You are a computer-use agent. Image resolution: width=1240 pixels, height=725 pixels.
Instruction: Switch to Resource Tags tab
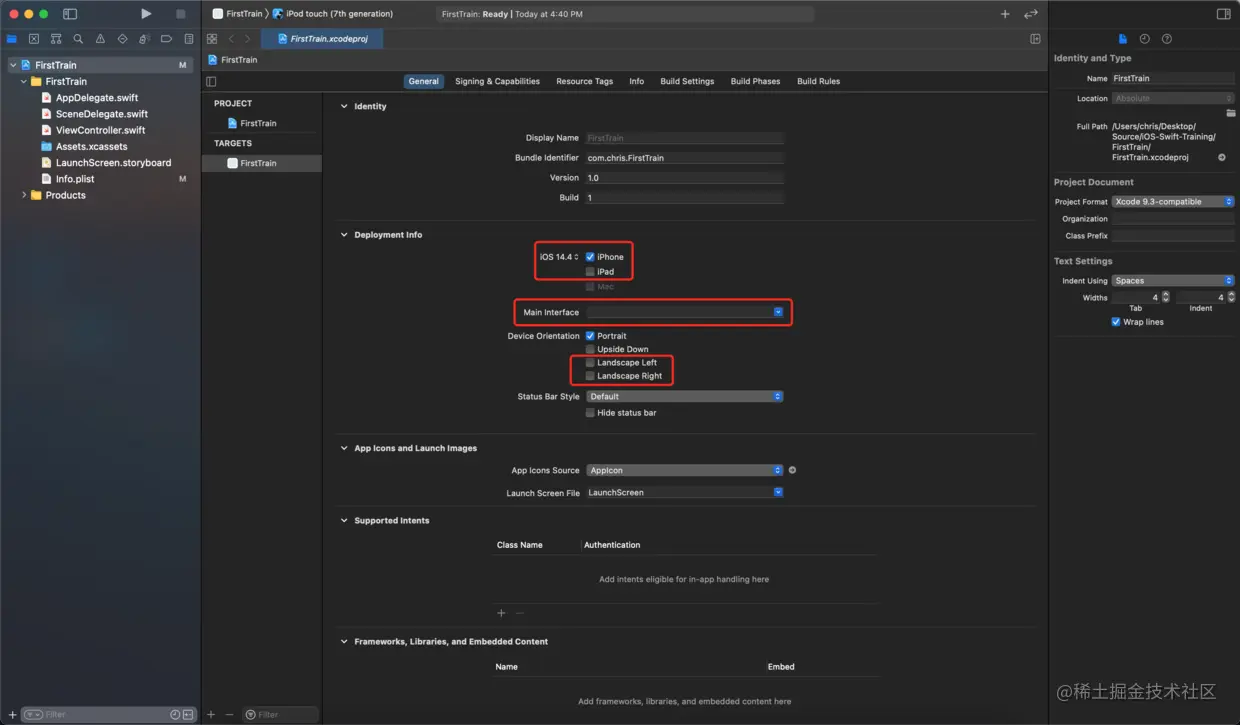584,81
